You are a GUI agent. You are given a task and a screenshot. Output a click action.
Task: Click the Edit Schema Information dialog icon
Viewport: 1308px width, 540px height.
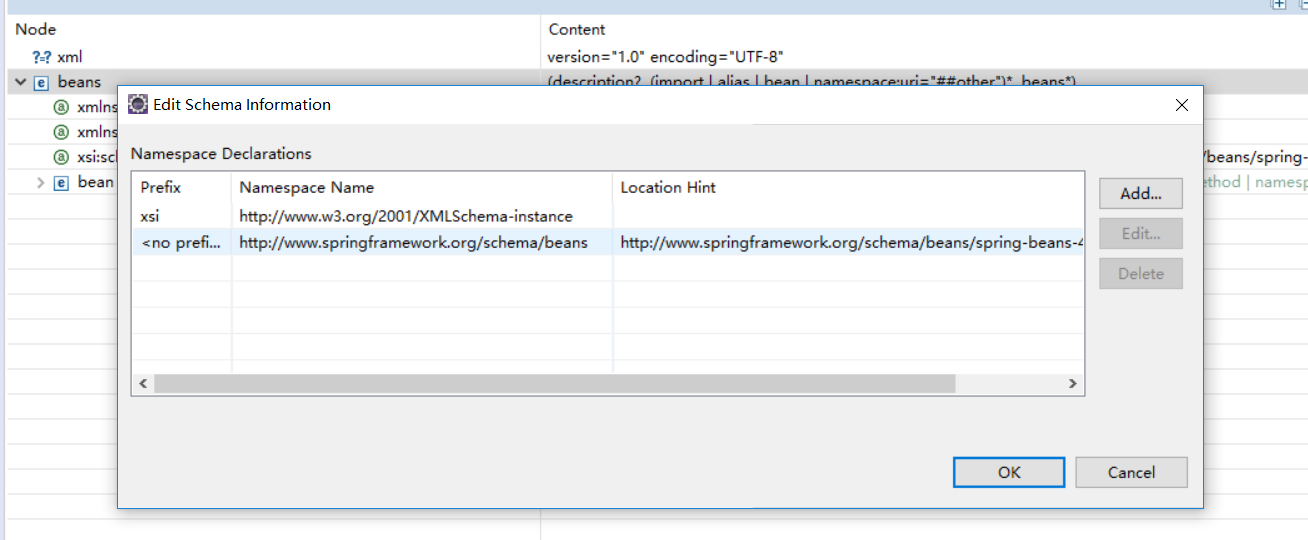pyautogui.click(x=138, y=104)
